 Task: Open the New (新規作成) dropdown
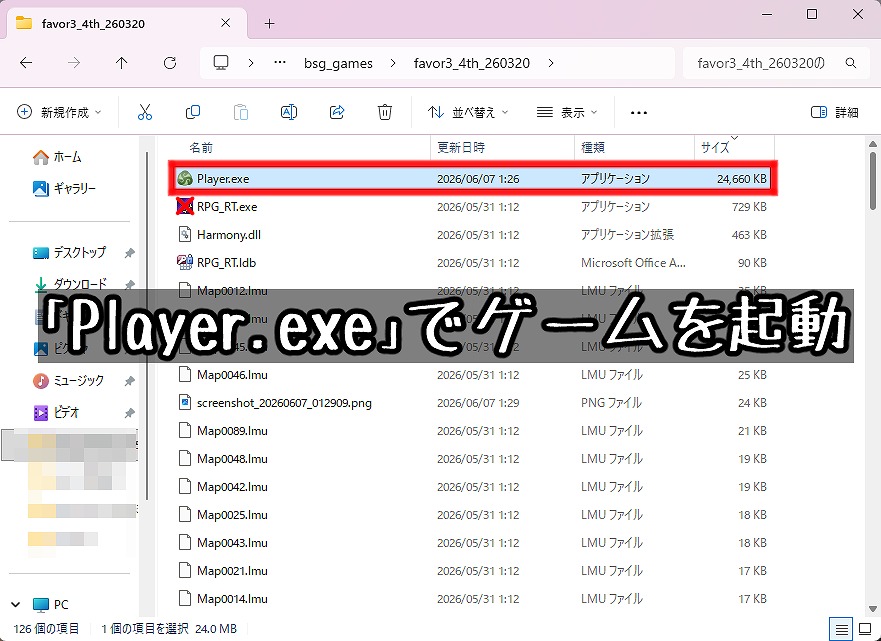coord(59,112)
